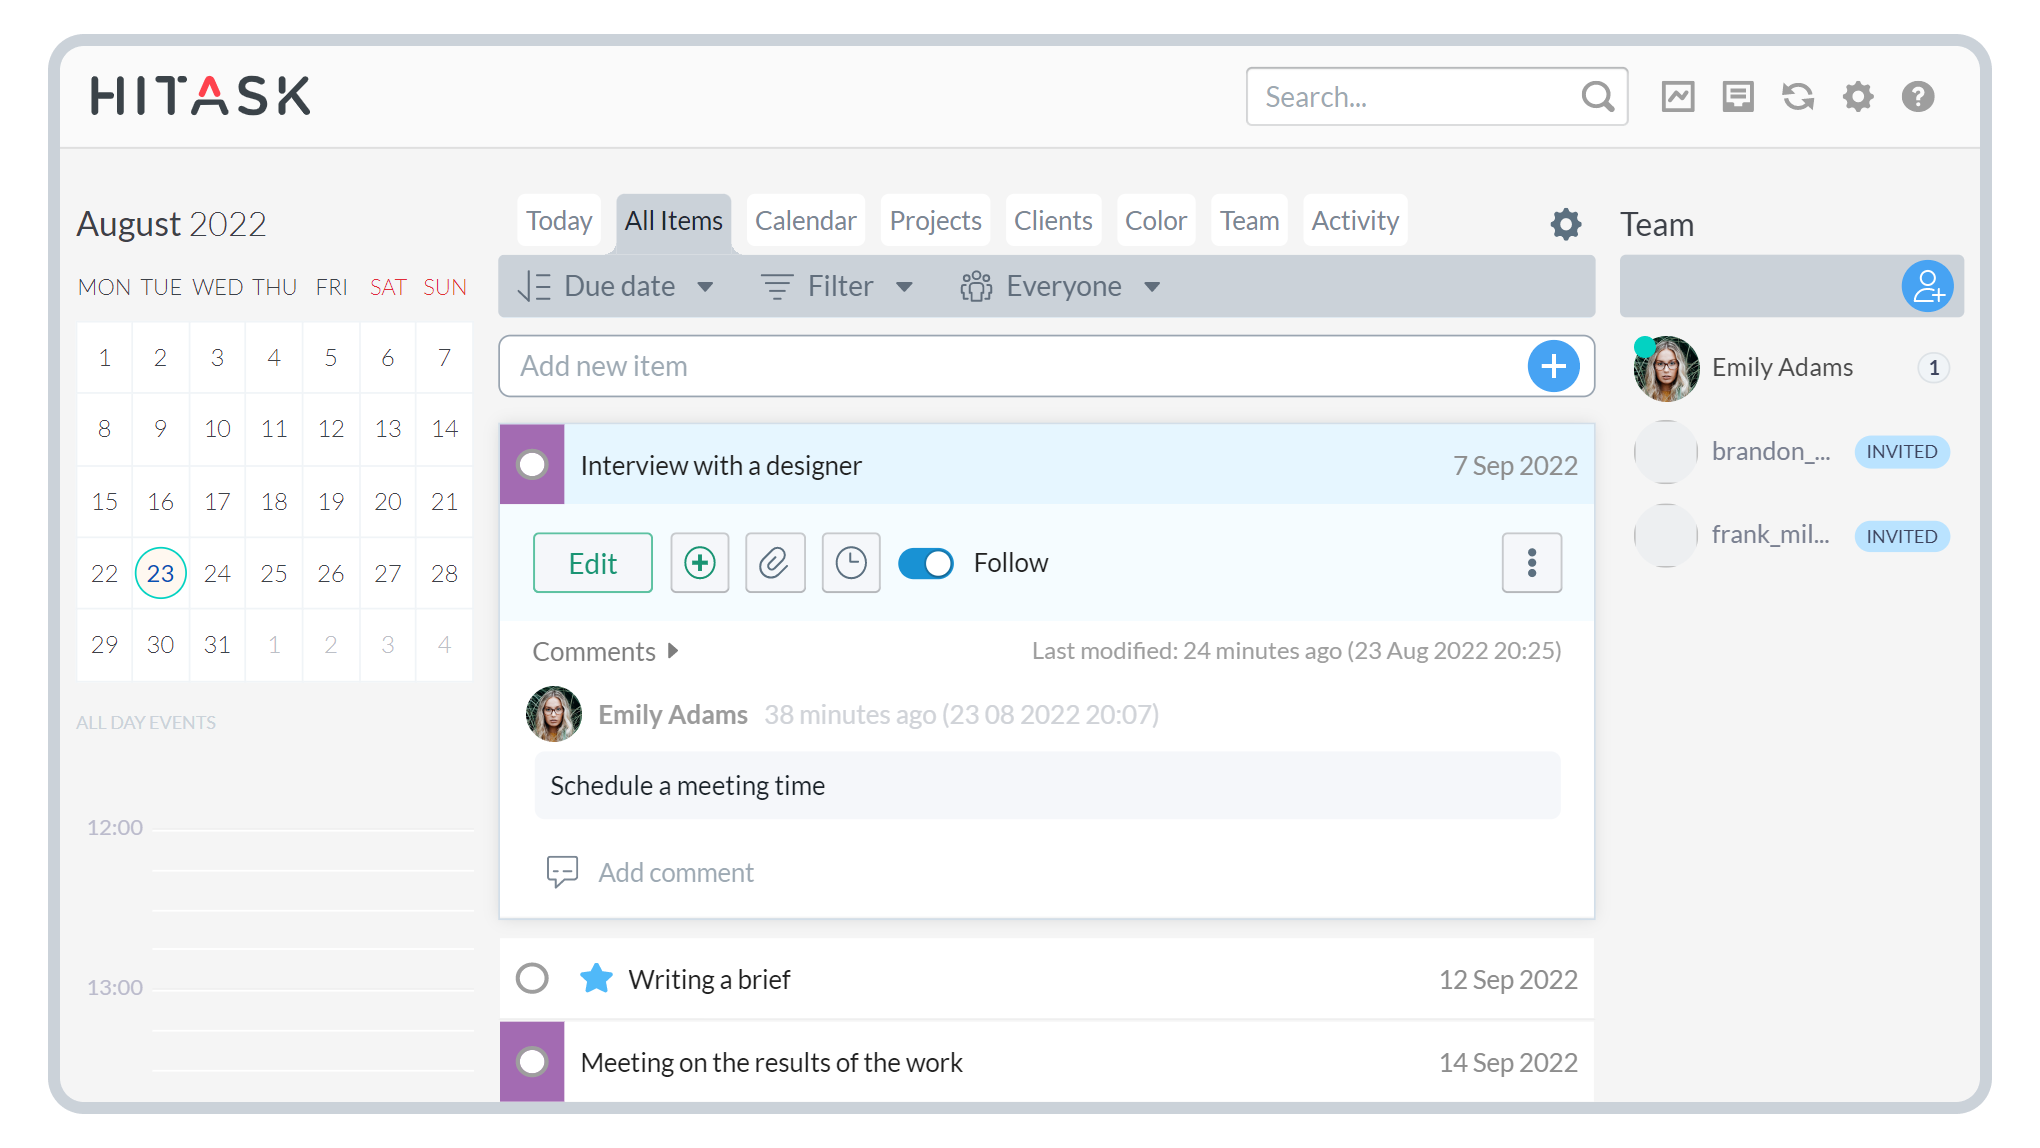This screenshot has width=2040, height=1148.
Task: Collapse the Comments section arrow
Action: [673, 651]
